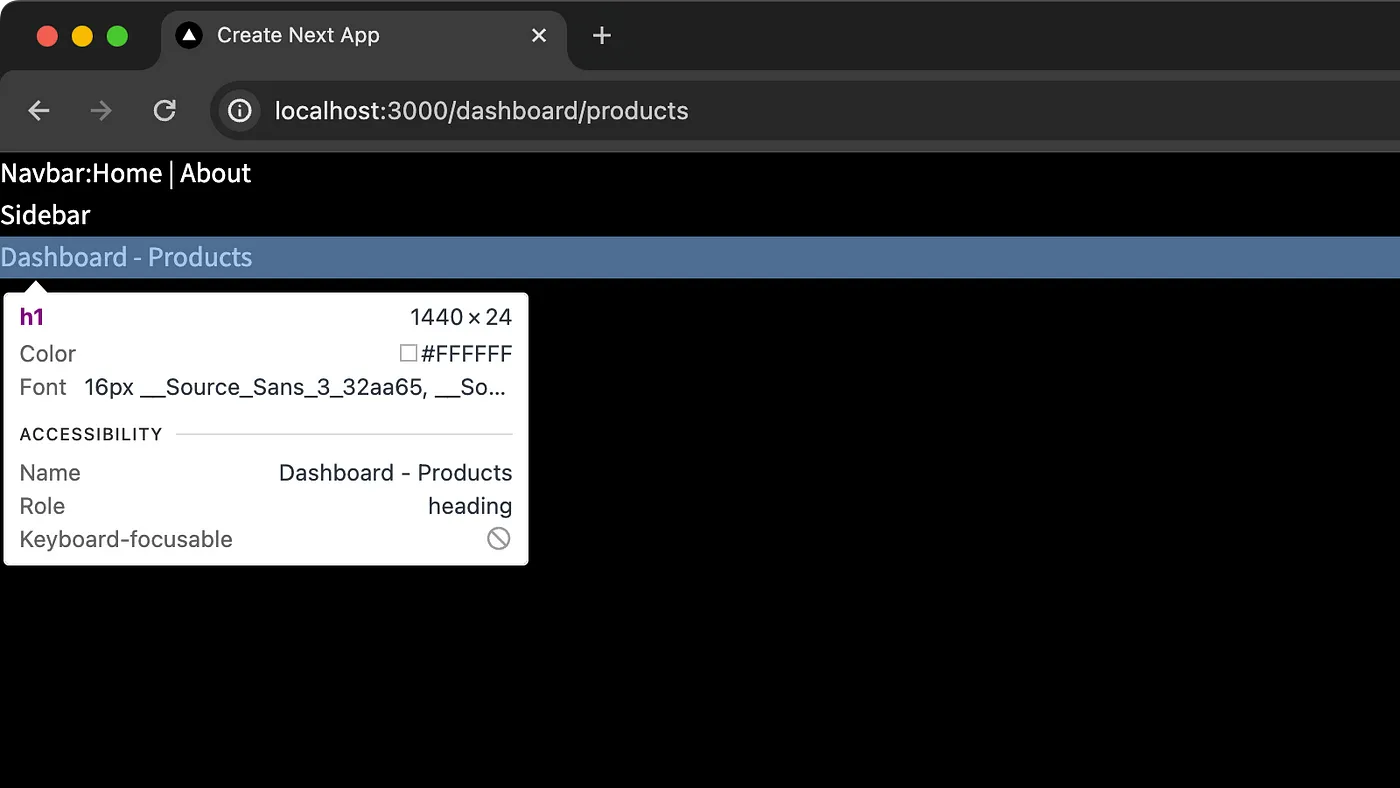Open the About link in the navbar
Viewport: 1400px width, 788px height.
(215, 173)
